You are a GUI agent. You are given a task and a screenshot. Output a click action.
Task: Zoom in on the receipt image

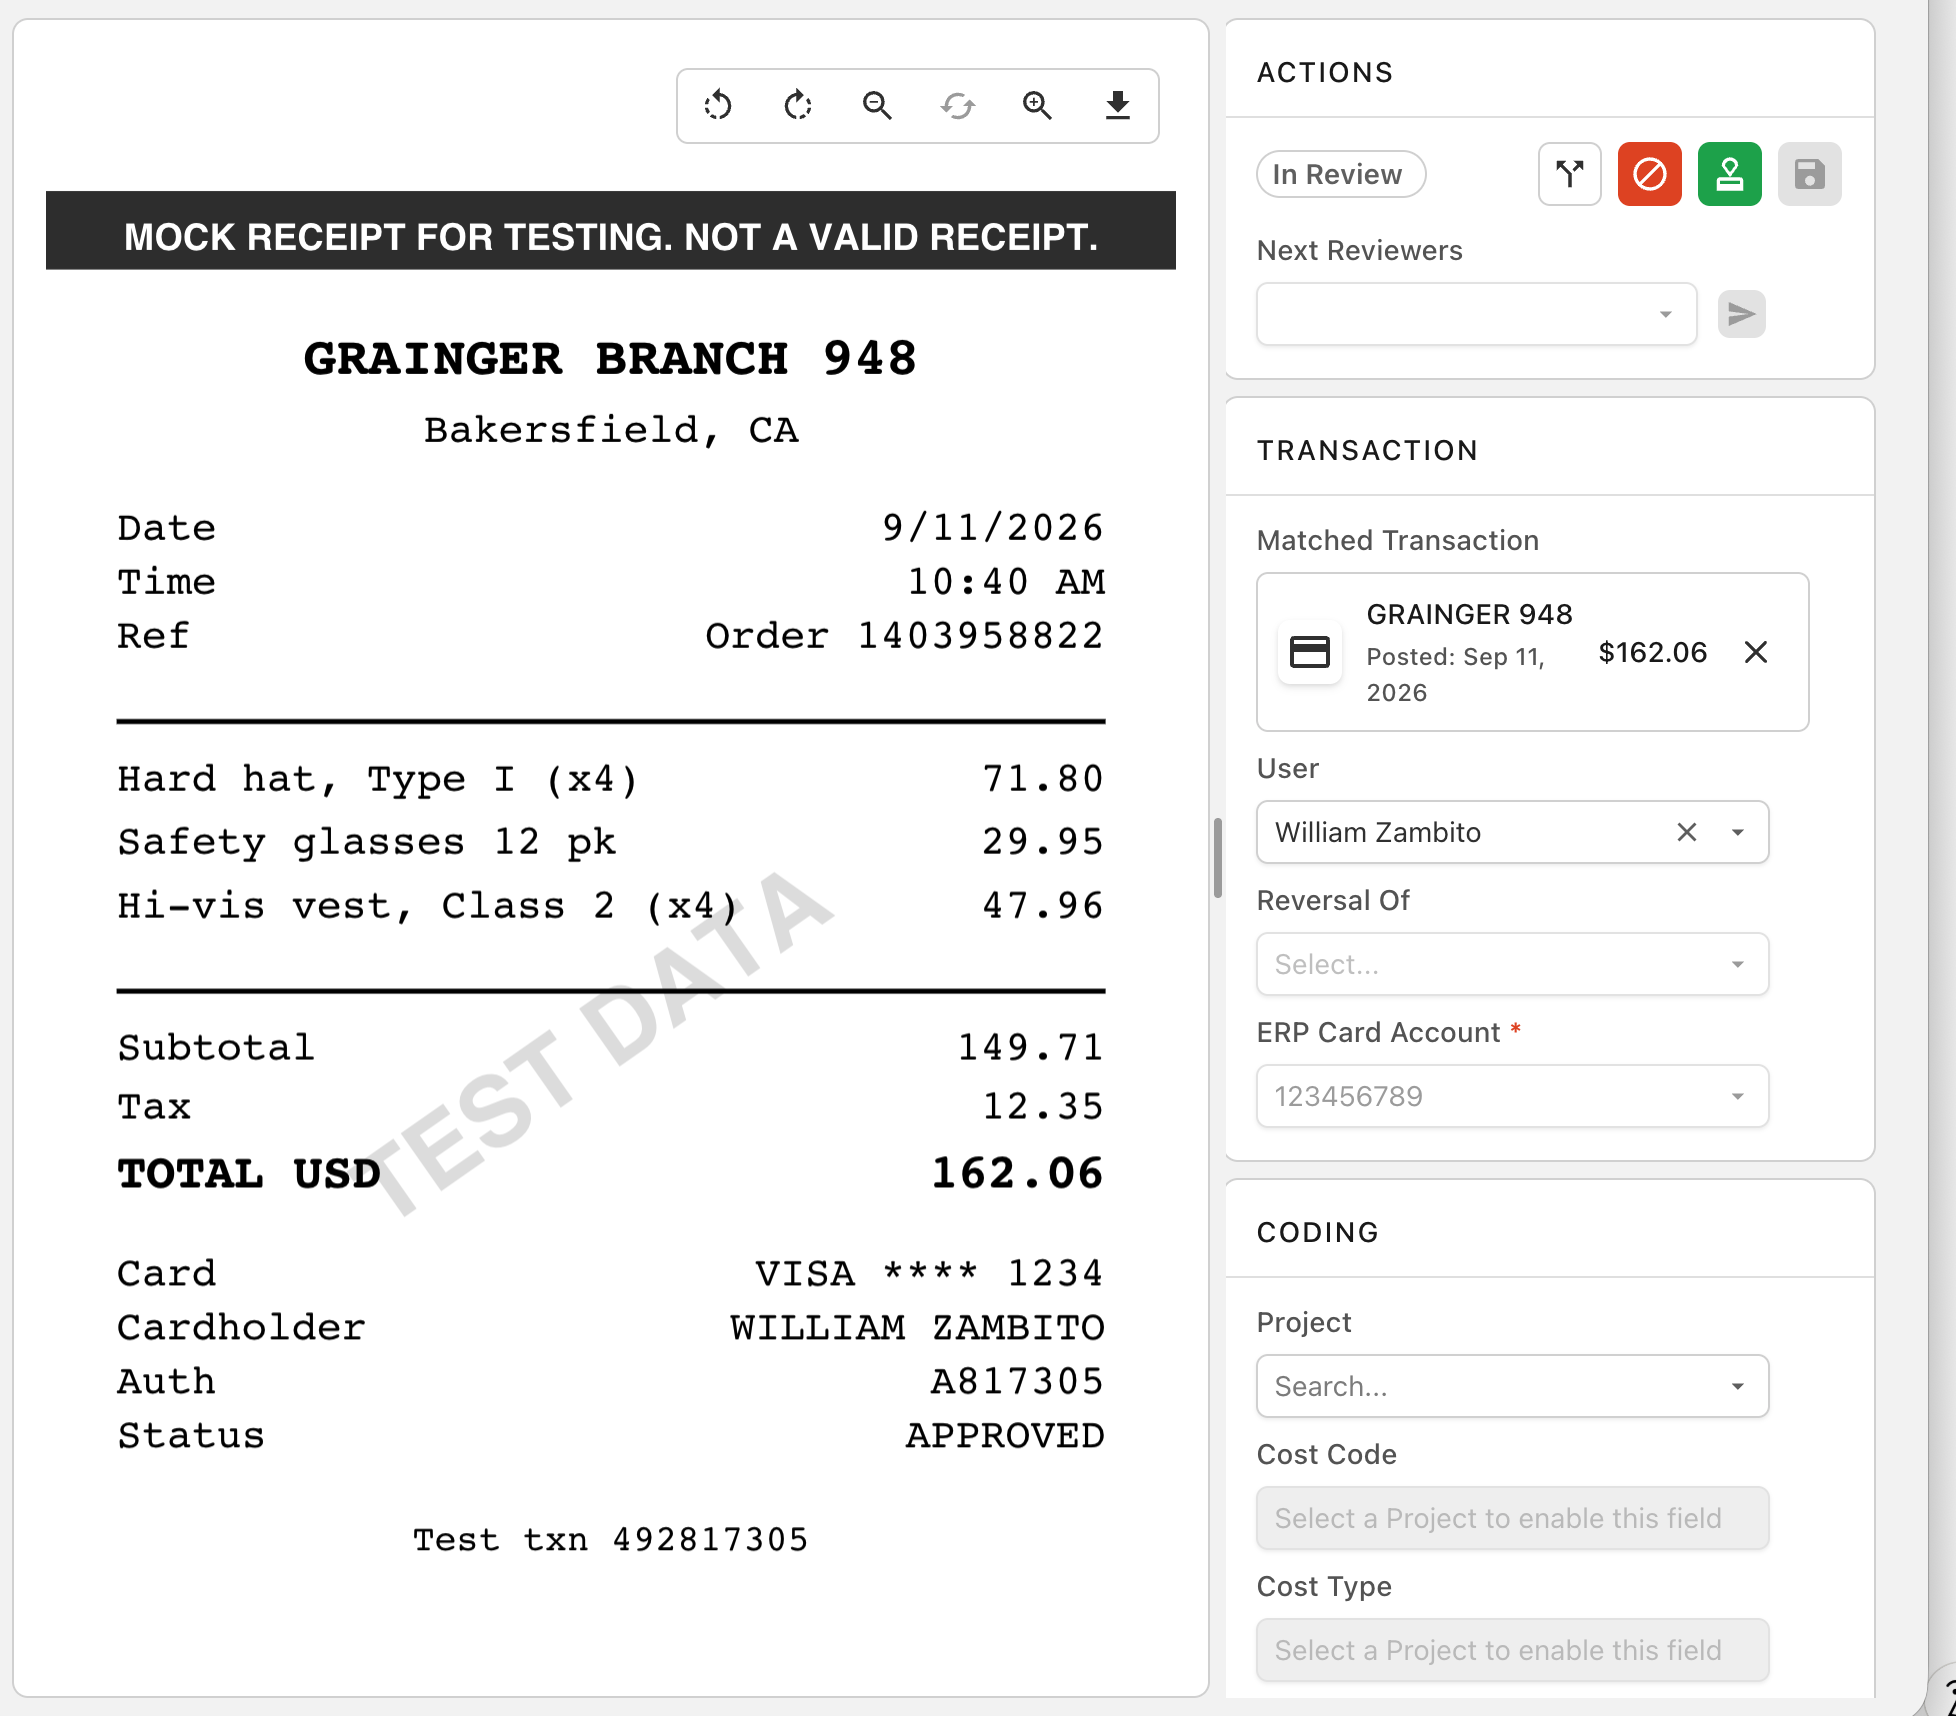[x=1037, y=105]
